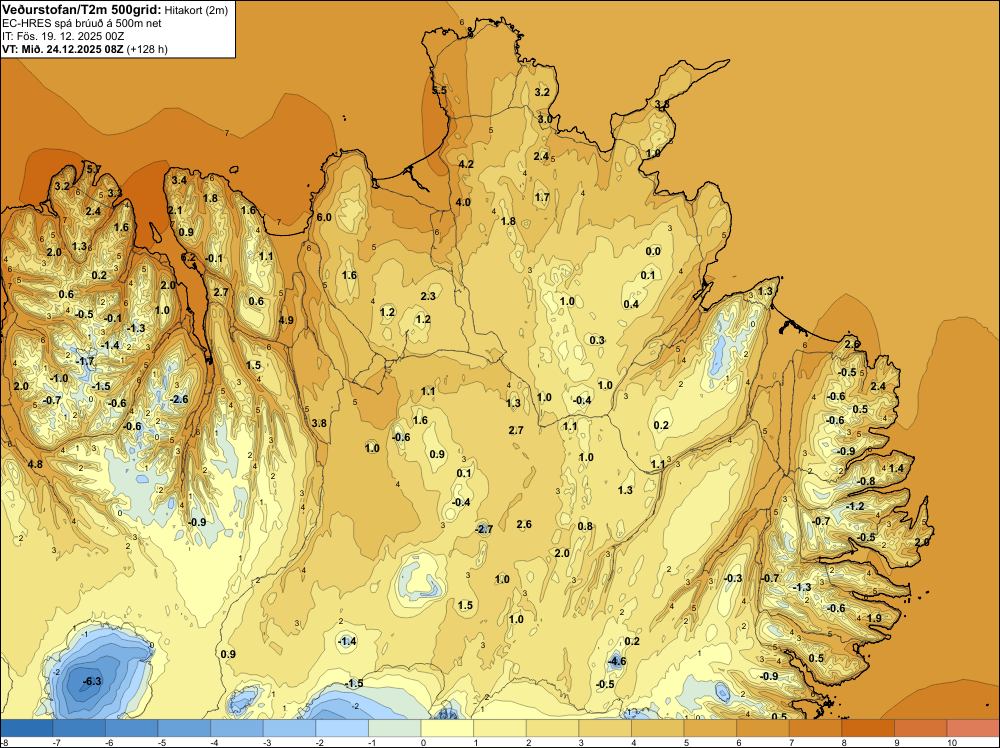
Task: Click the title "Veðurstofan/T2m 500grid:"
Action: tap(82, 10)
